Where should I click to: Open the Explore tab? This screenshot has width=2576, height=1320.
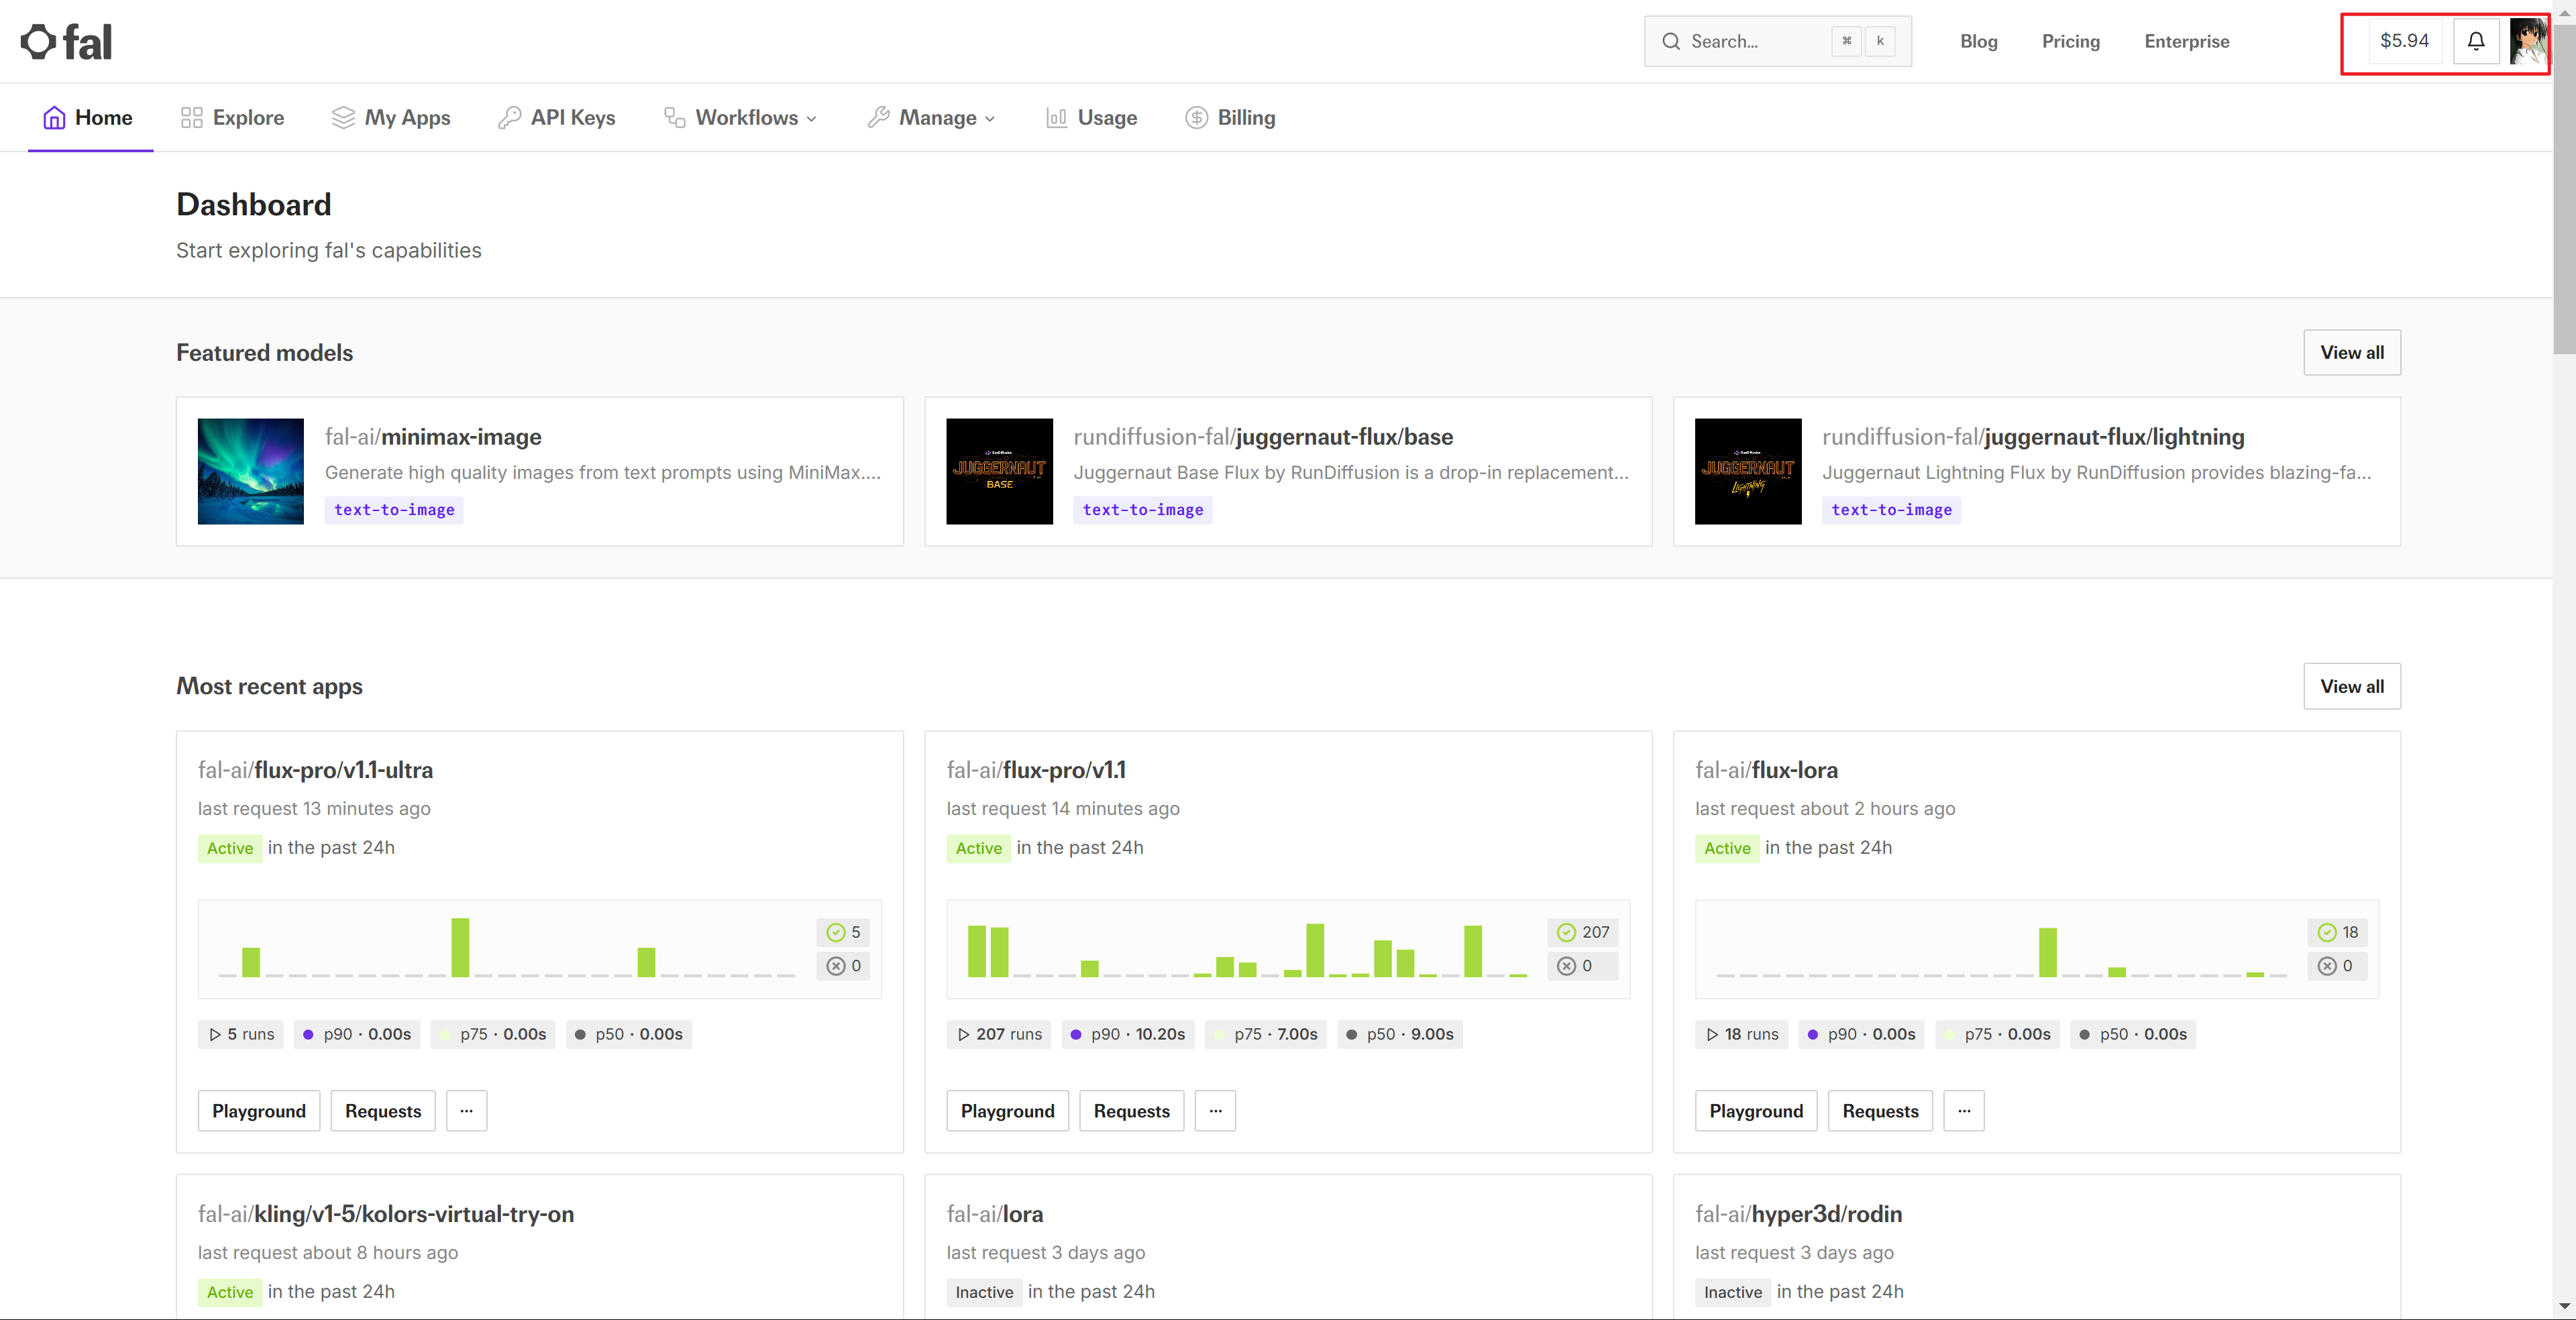point(232,118)
